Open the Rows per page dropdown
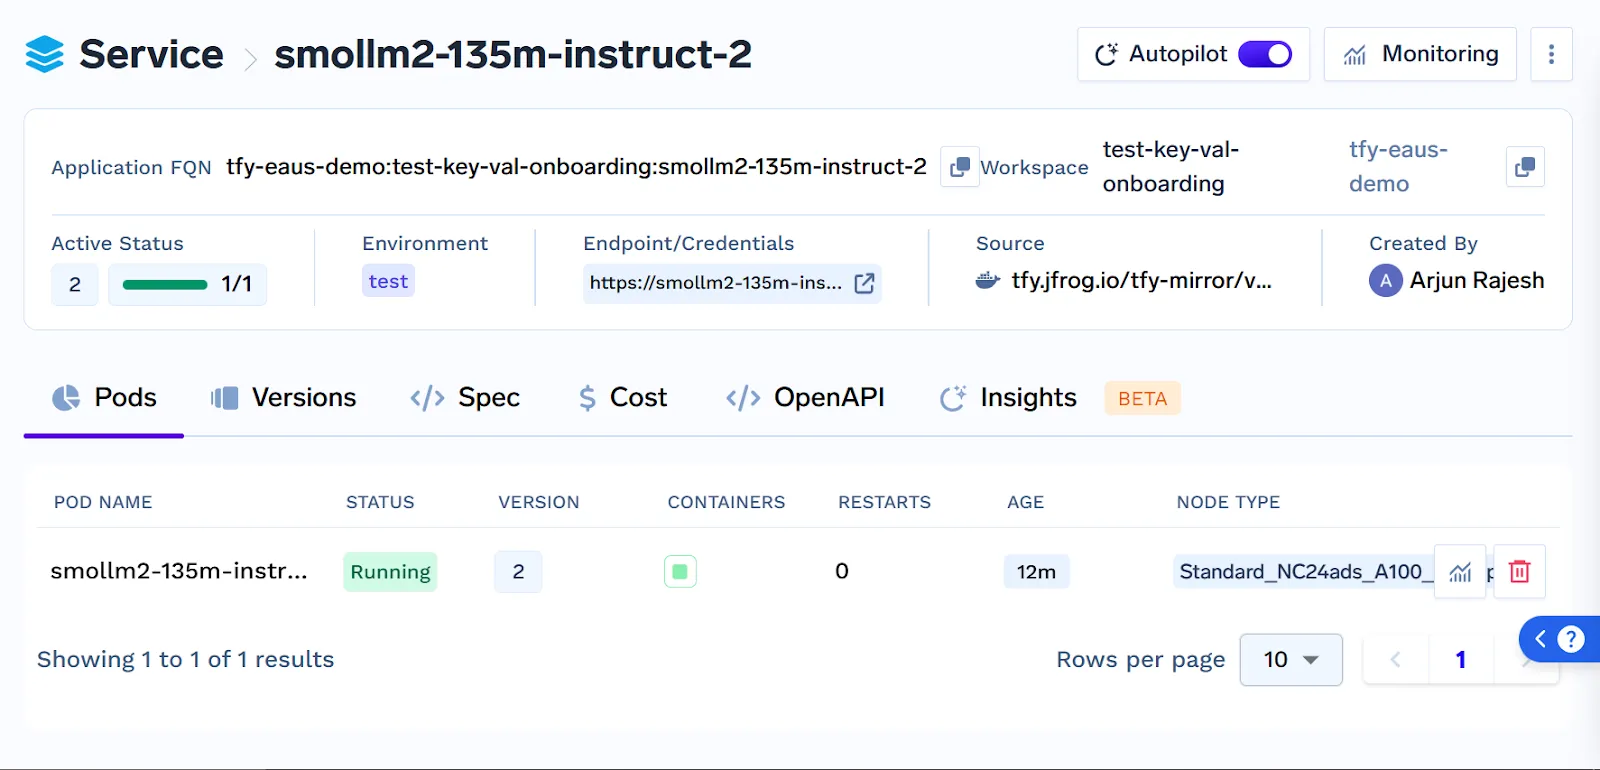Viewport: 1600px width, 770px height. [1291, 660]
